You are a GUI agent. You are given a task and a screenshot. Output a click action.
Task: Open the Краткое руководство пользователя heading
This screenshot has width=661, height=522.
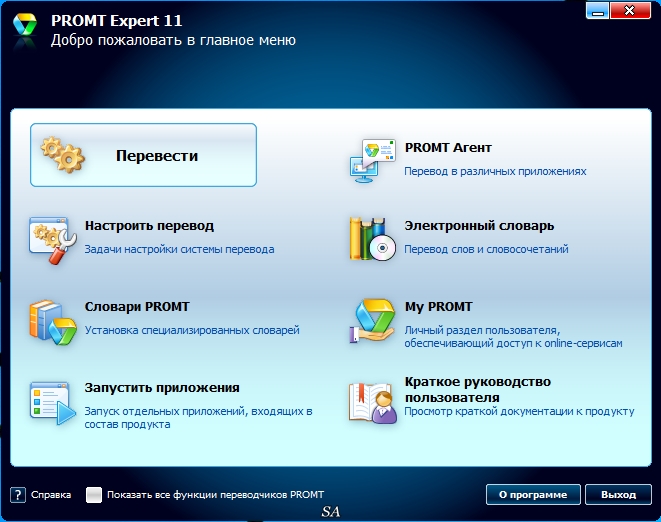pos(478,389)
